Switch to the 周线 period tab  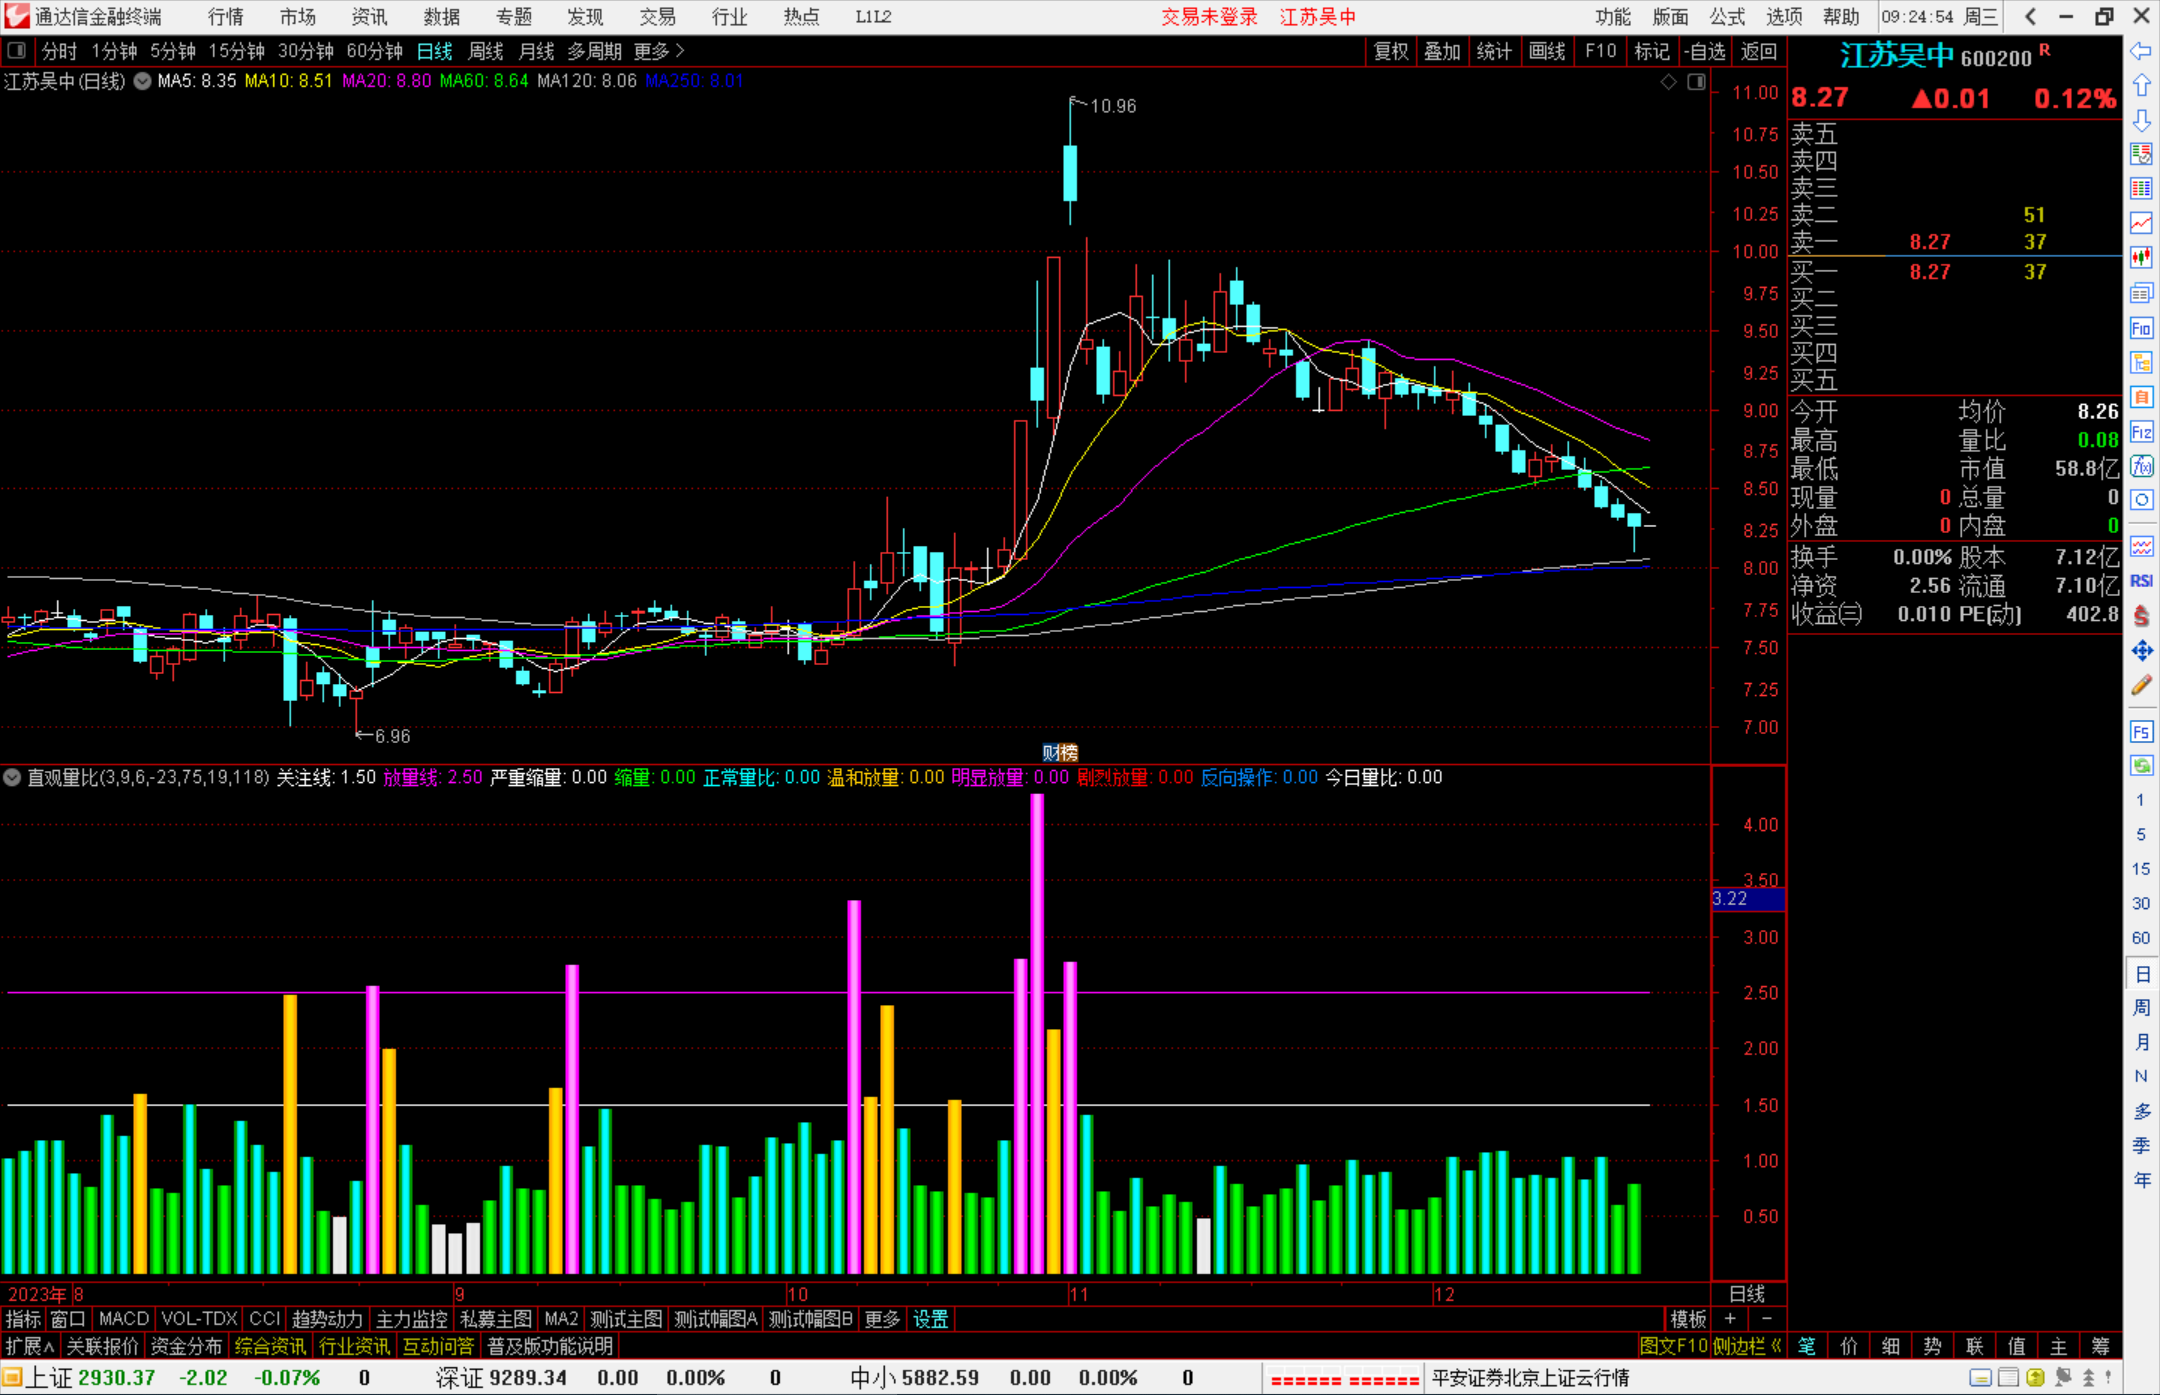click(x=486, y=51)
